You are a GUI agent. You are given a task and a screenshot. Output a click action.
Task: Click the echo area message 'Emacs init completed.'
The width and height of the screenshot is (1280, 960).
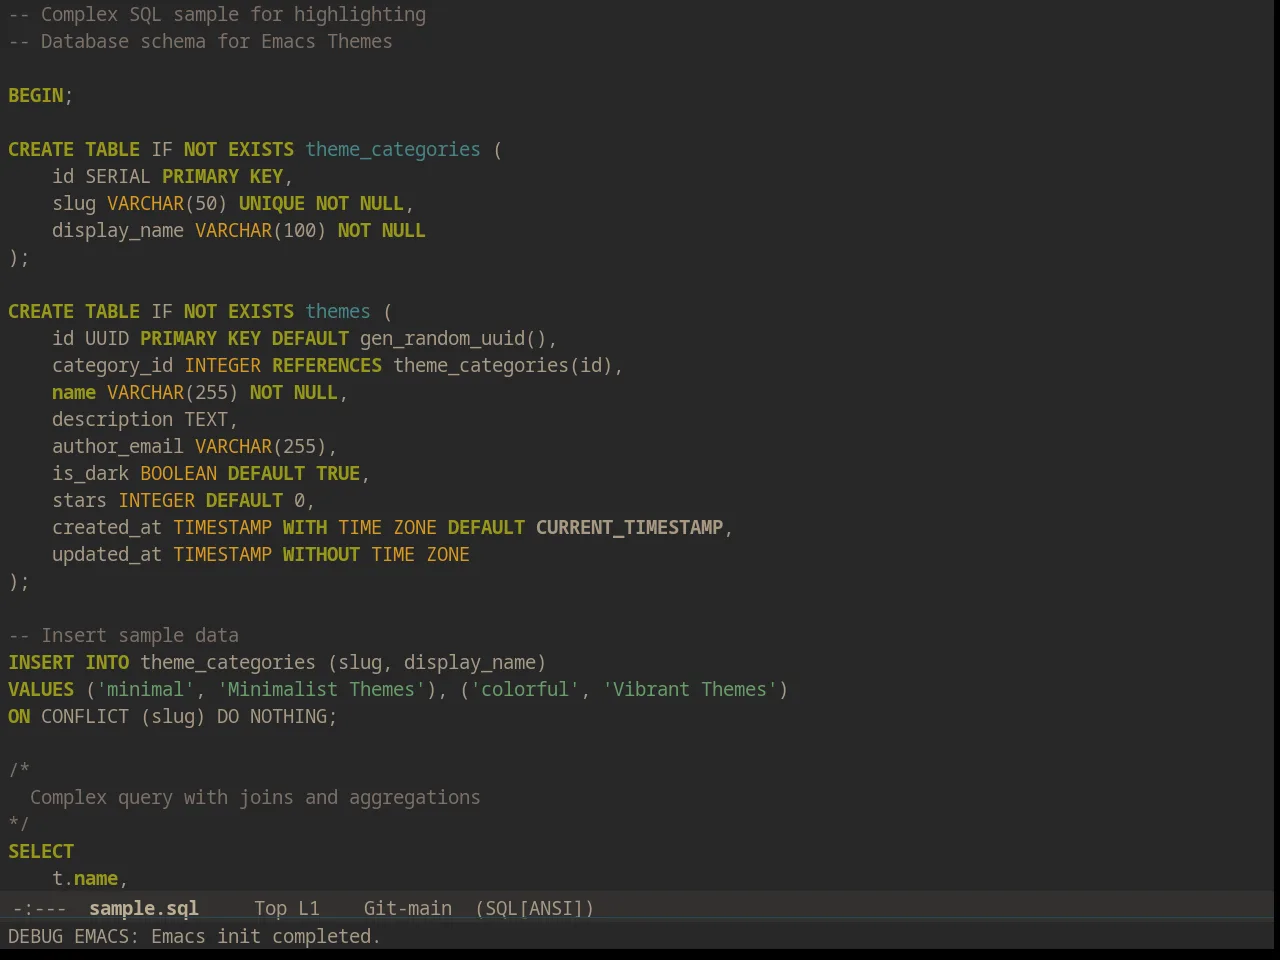tap(266, 936)
